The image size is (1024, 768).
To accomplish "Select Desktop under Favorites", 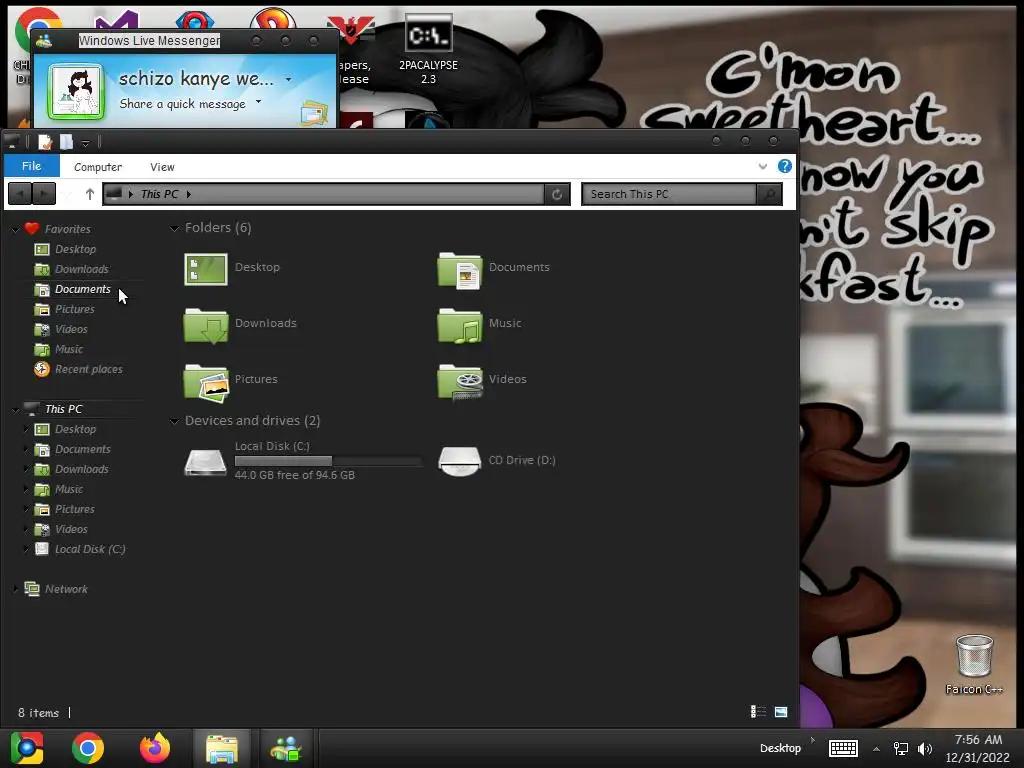I will pos(75,249).
